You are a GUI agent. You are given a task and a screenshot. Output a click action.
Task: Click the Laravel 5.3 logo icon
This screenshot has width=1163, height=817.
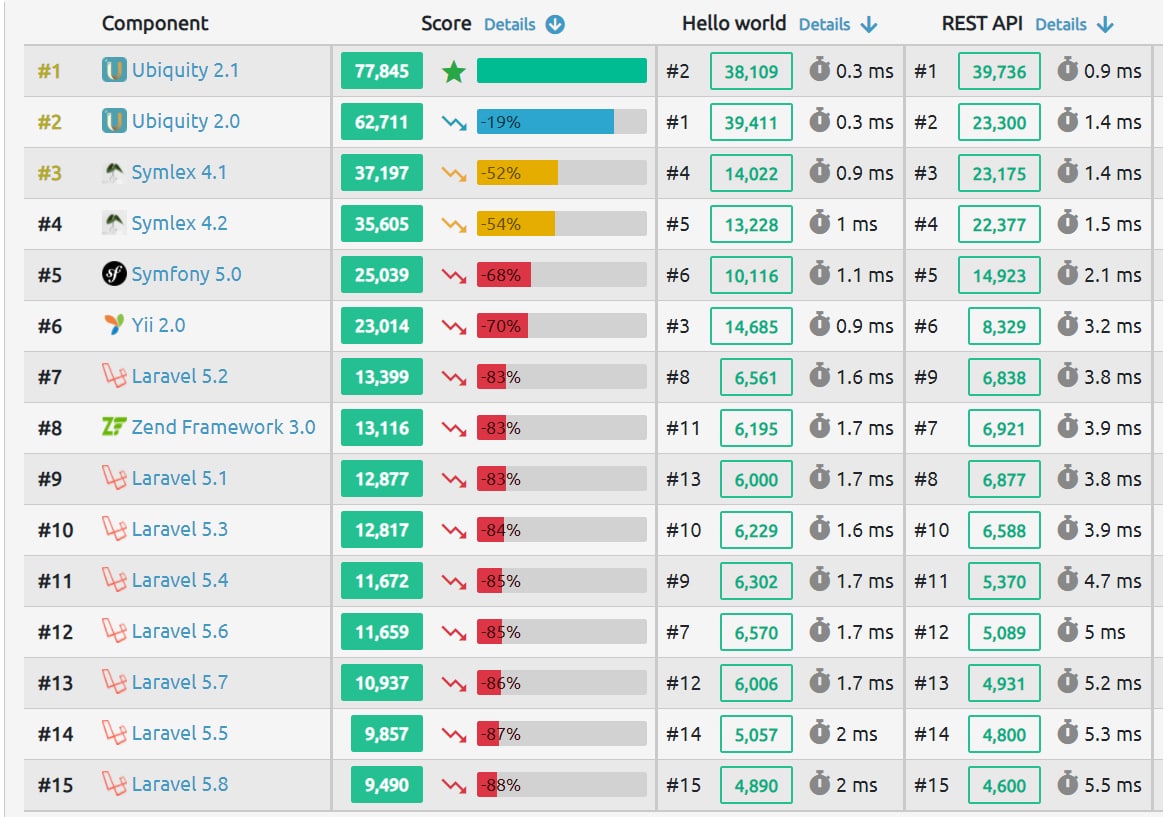(x=113, y=529)
